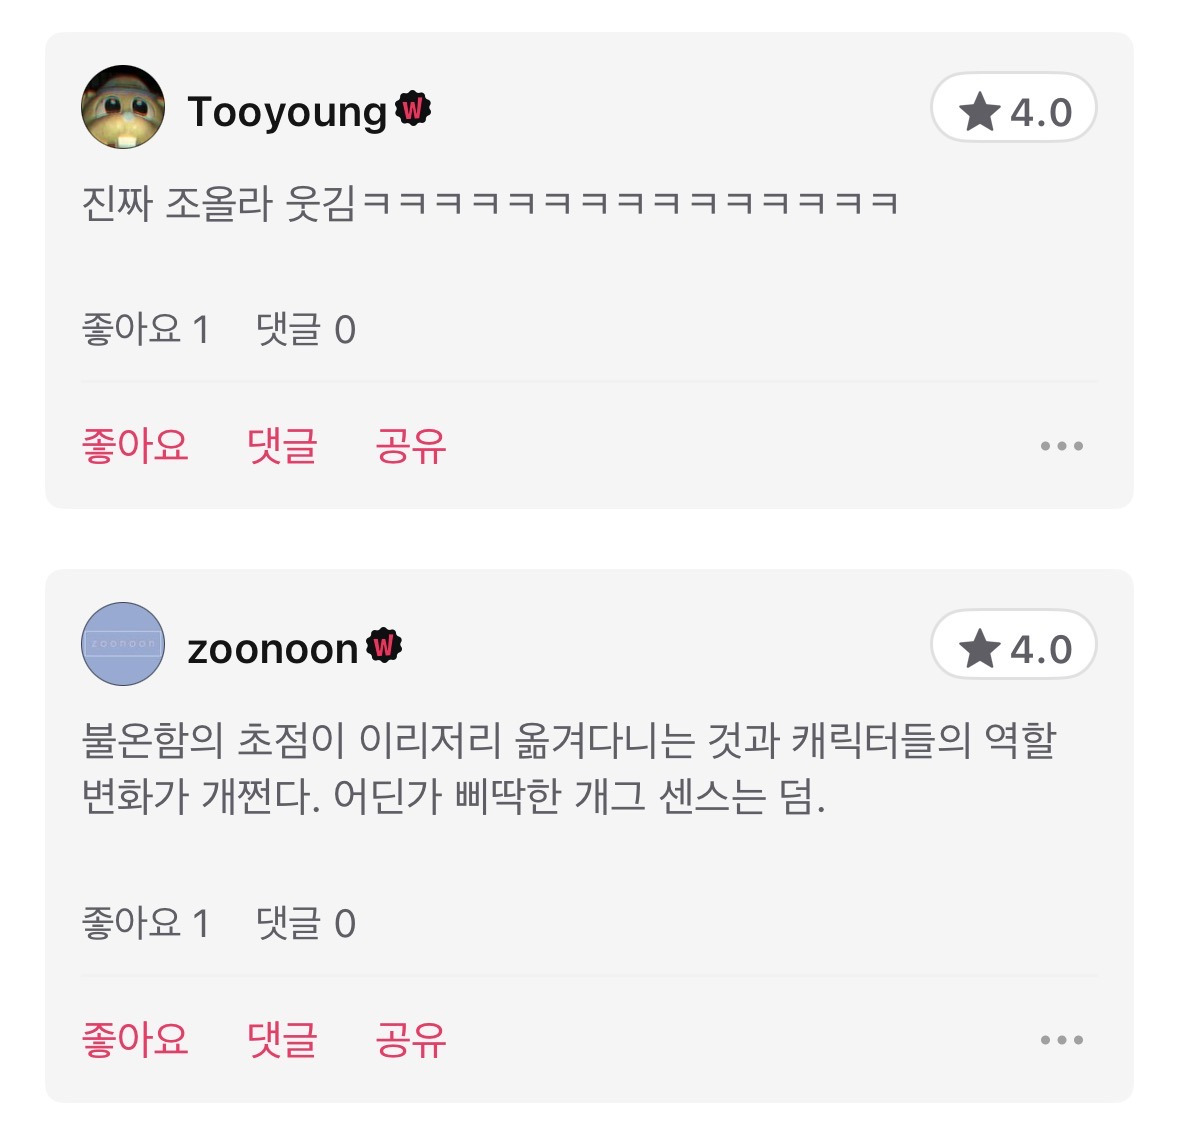Viewport: 1179px width, 1127px height.
Task: Toggle 좋아요 on zoonoon's review
Action: coord(135,1040)
